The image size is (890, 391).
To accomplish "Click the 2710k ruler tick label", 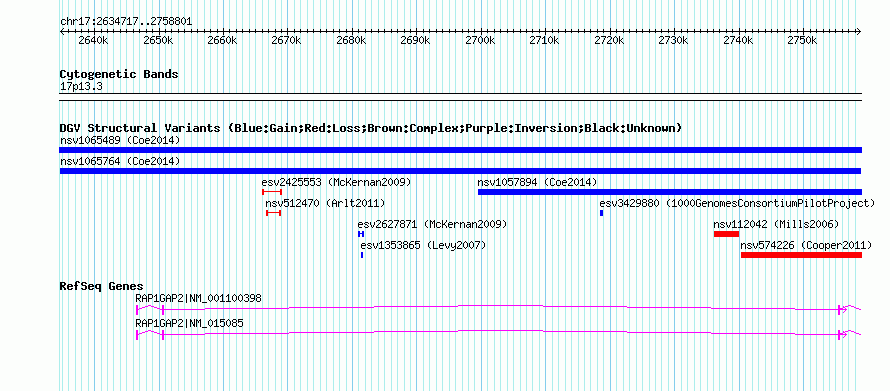I will (544, 41).
